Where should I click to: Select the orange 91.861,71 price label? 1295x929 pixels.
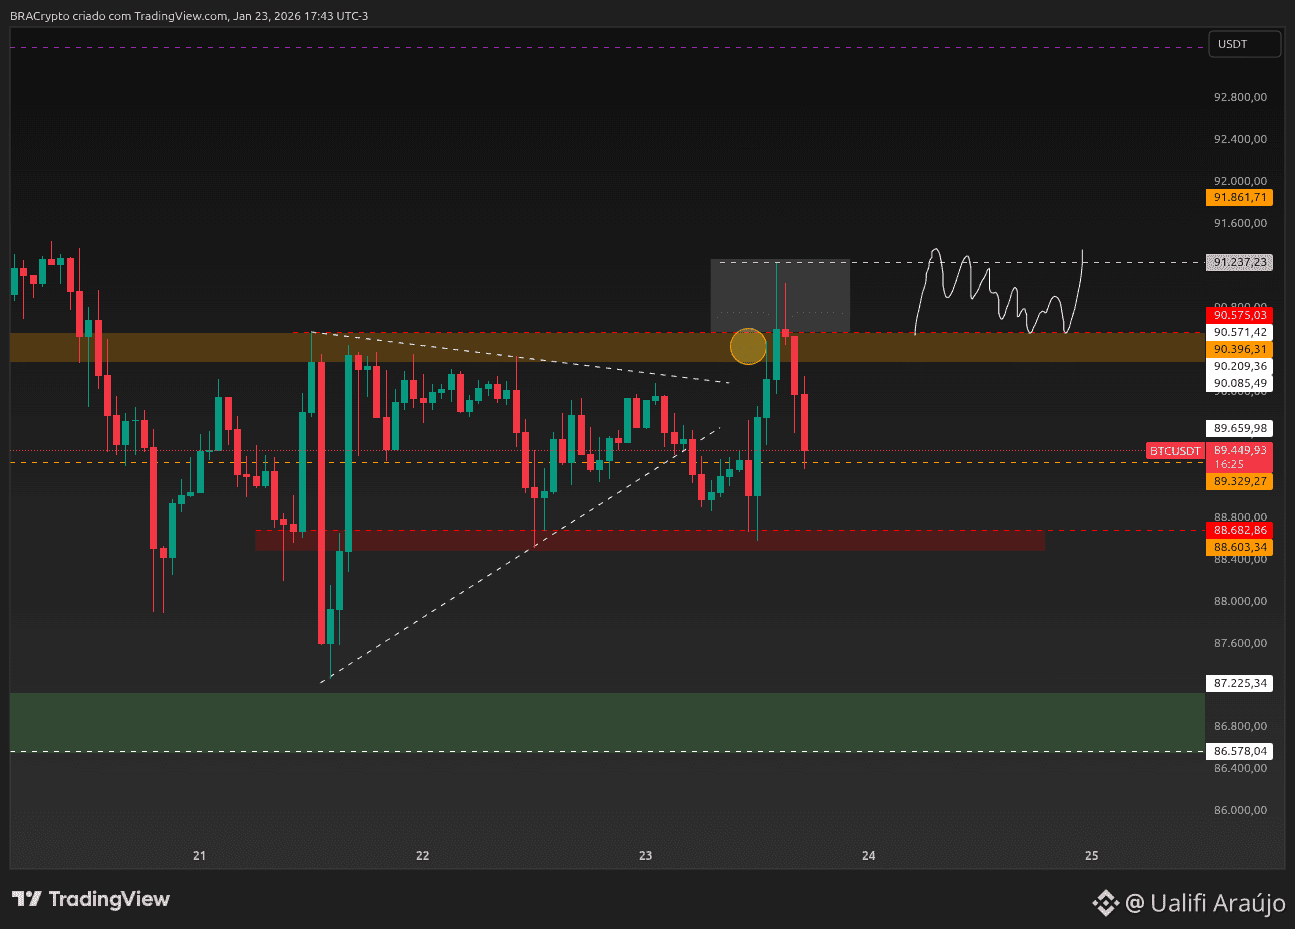tap(1240, 197)
